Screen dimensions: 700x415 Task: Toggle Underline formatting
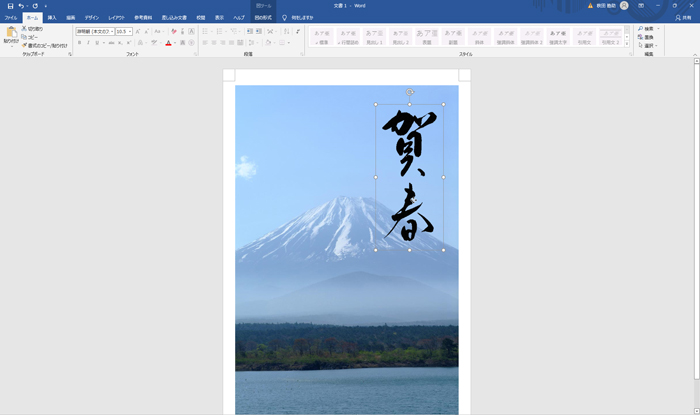(97, 43)
